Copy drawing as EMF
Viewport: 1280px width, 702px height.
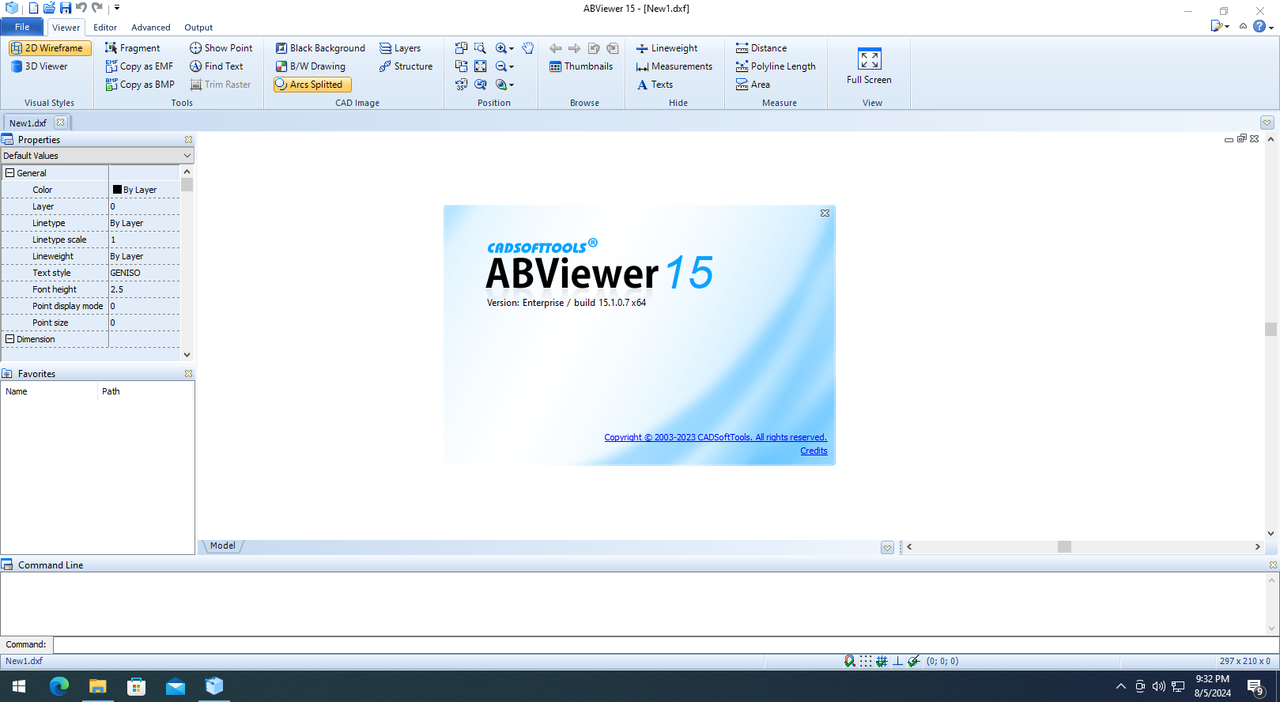click(139, 66)
